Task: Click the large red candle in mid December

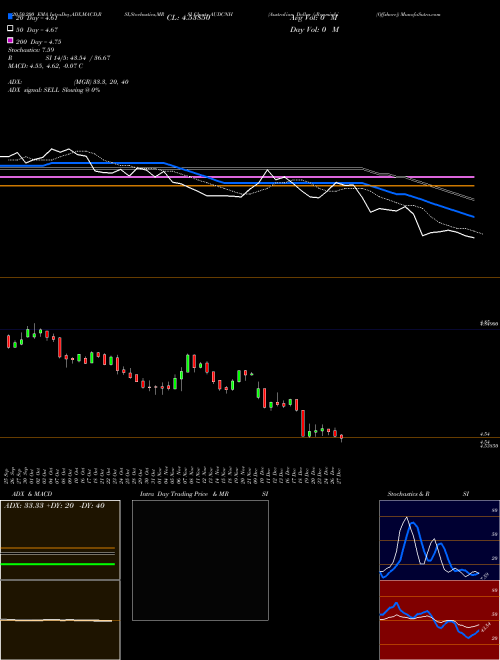Action: tap(303, 423)
